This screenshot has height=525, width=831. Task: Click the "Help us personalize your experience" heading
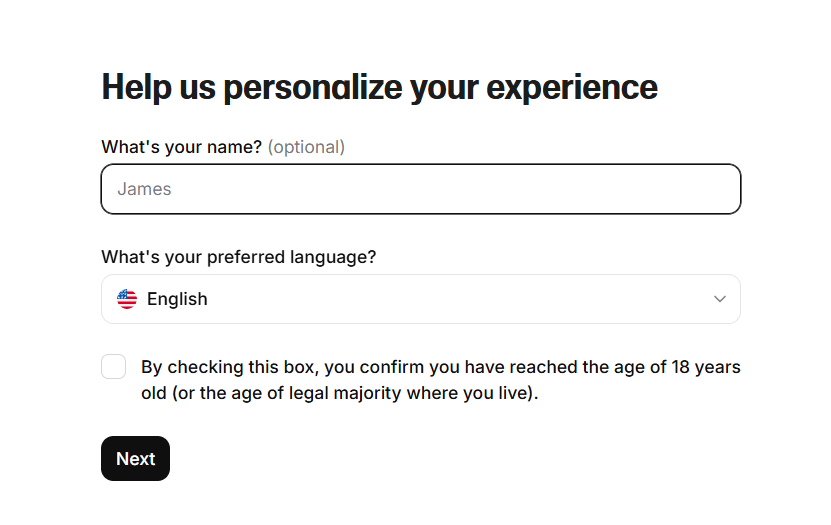click(x=380, y=87)
